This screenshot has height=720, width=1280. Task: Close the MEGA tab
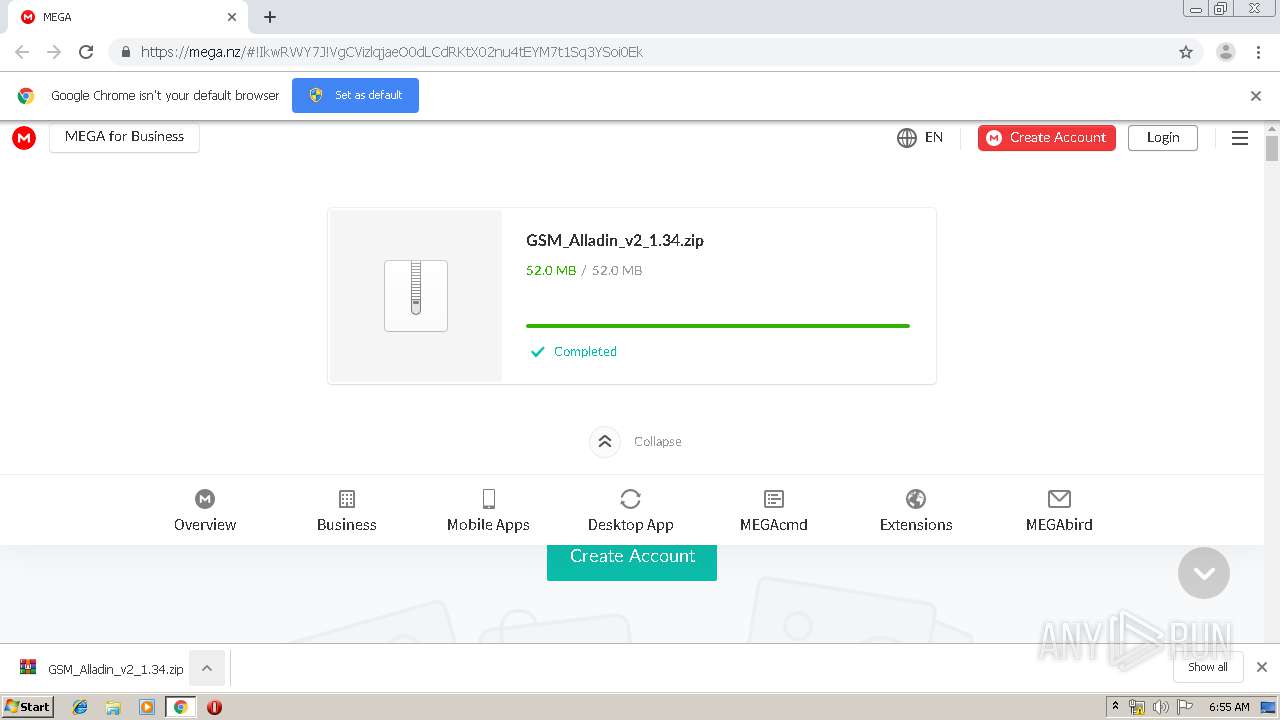point(232,17)
